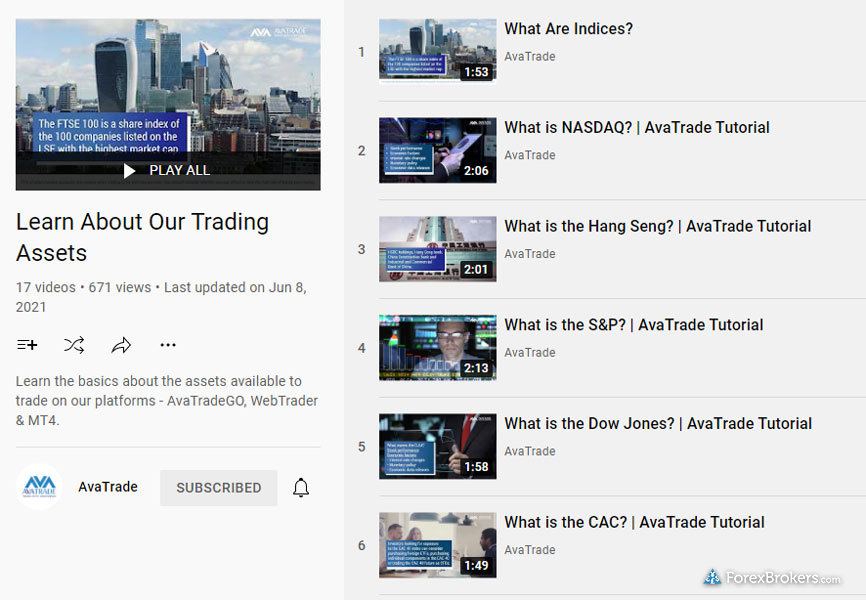Click AvaTrade channel under the CAC video
This screenshot has height=600, width=866.
[x=530, y=550]
